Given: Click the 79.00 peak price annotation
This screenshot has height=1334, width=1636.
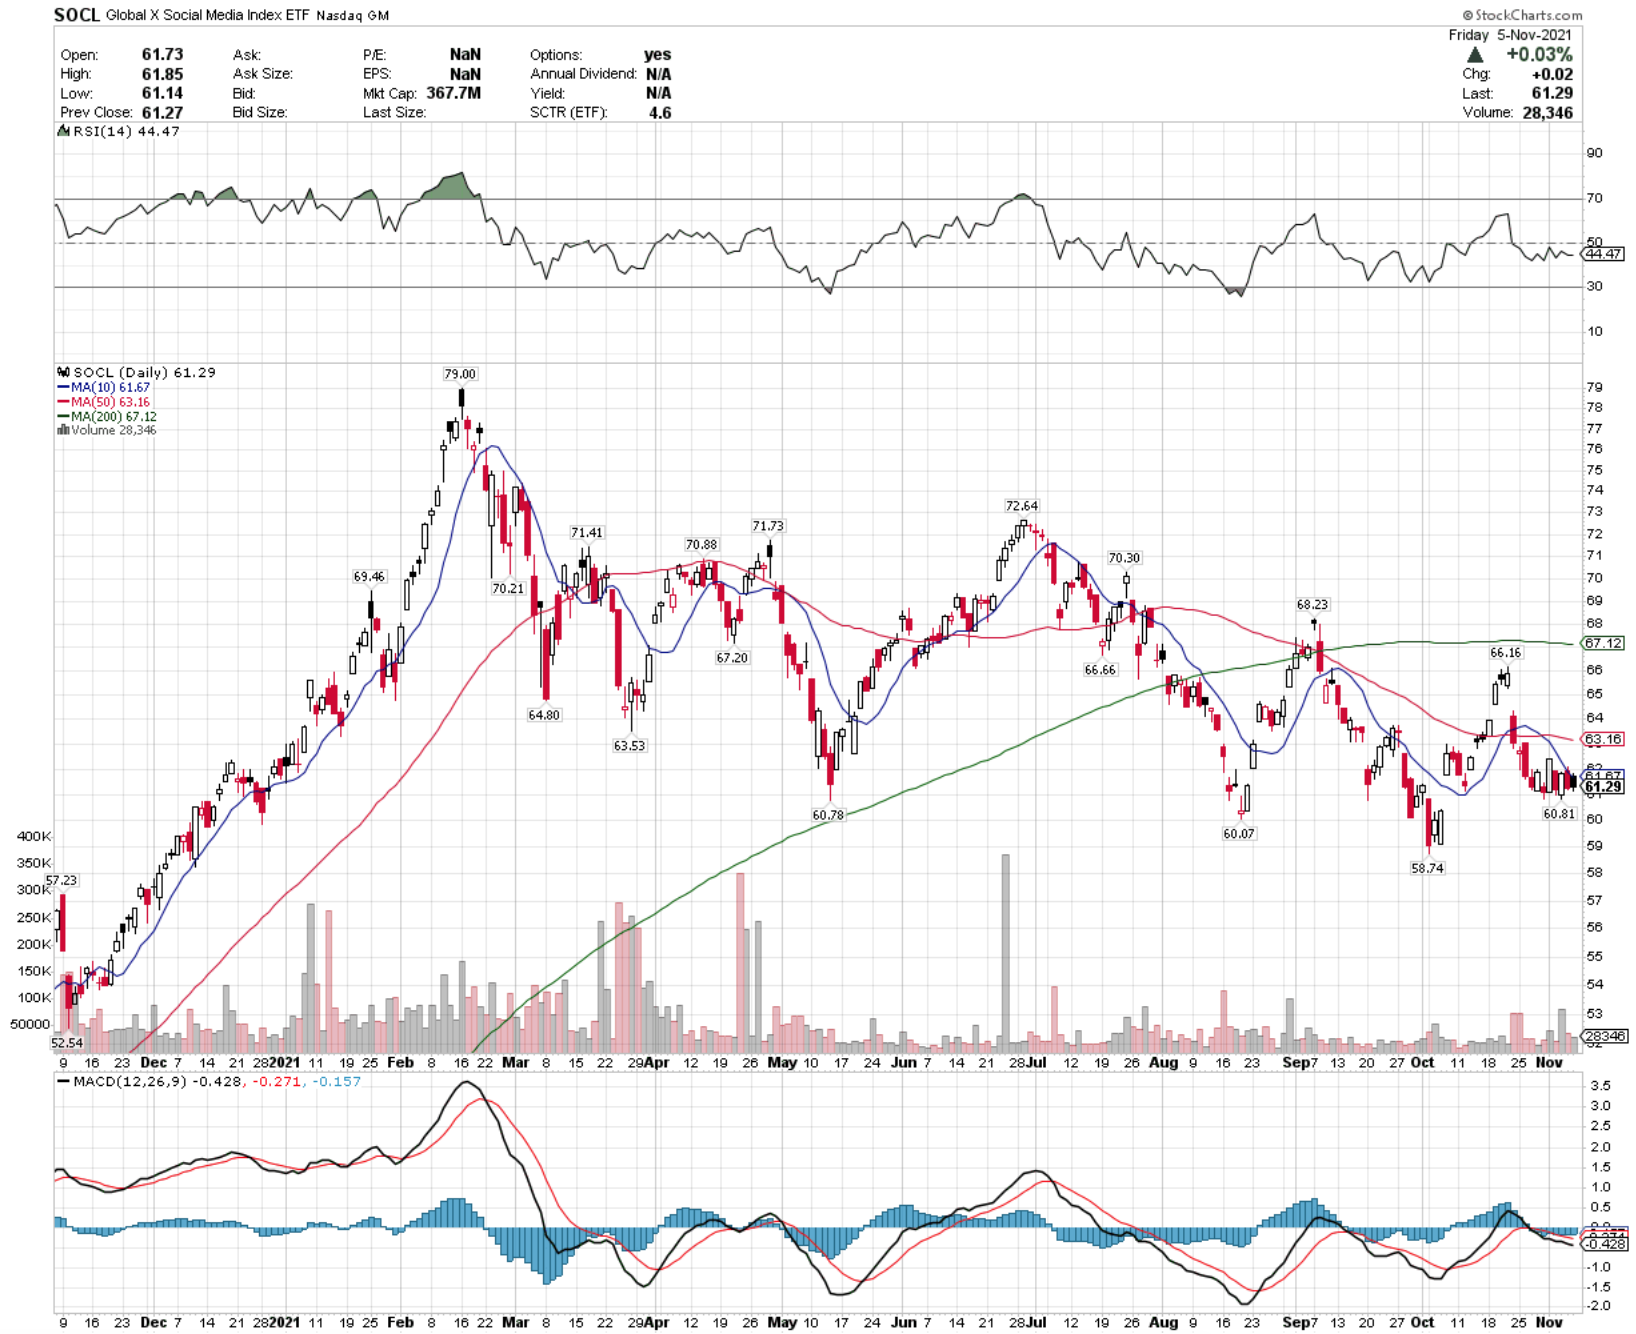Looking at the screenshot, I should point(460,374).
